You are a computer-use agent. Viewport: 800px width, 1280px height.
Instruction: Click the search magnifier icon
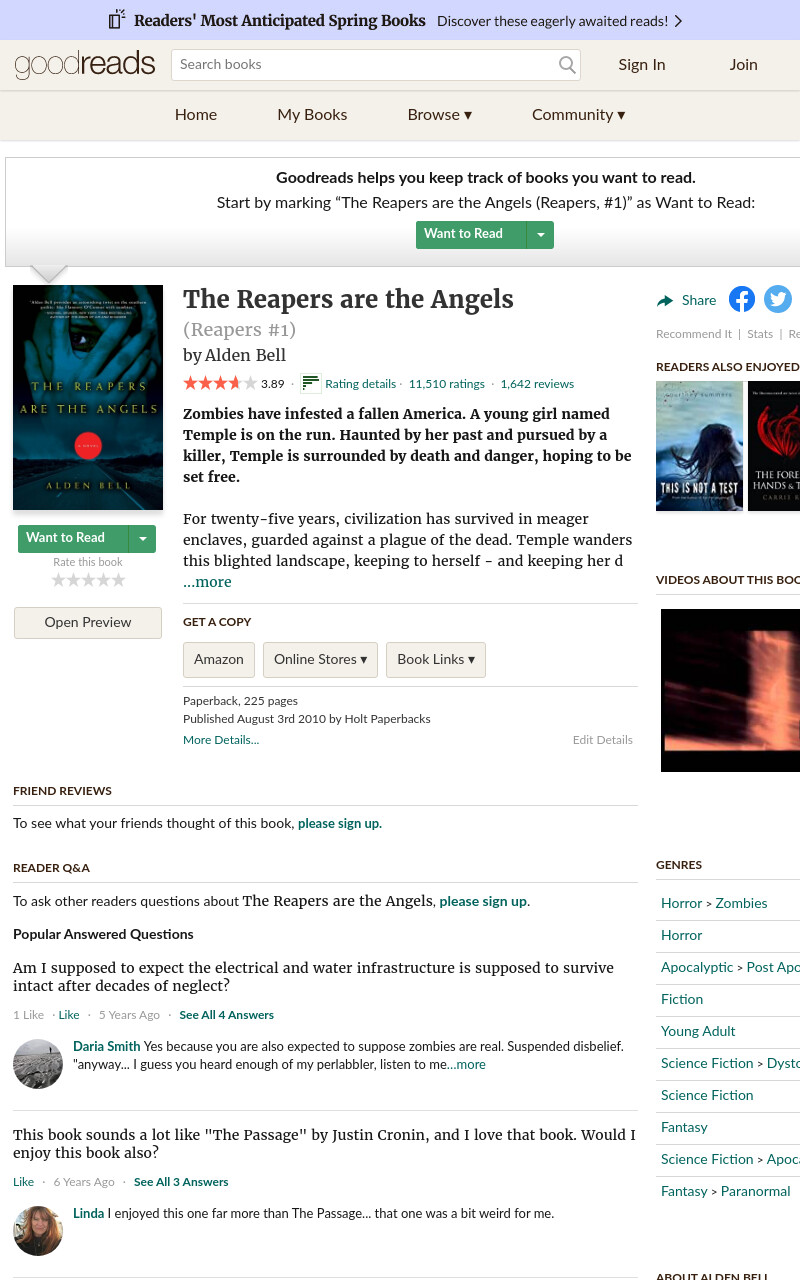pyautogui.click(x=567, y=65)
